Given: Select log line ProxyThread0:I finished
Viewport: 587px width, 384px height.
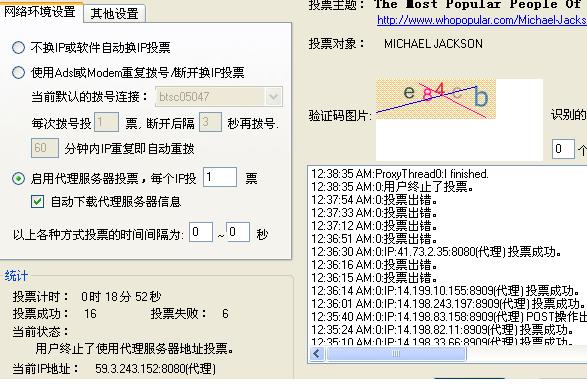Looking at the screenshot, I should [x=400, y=174].
